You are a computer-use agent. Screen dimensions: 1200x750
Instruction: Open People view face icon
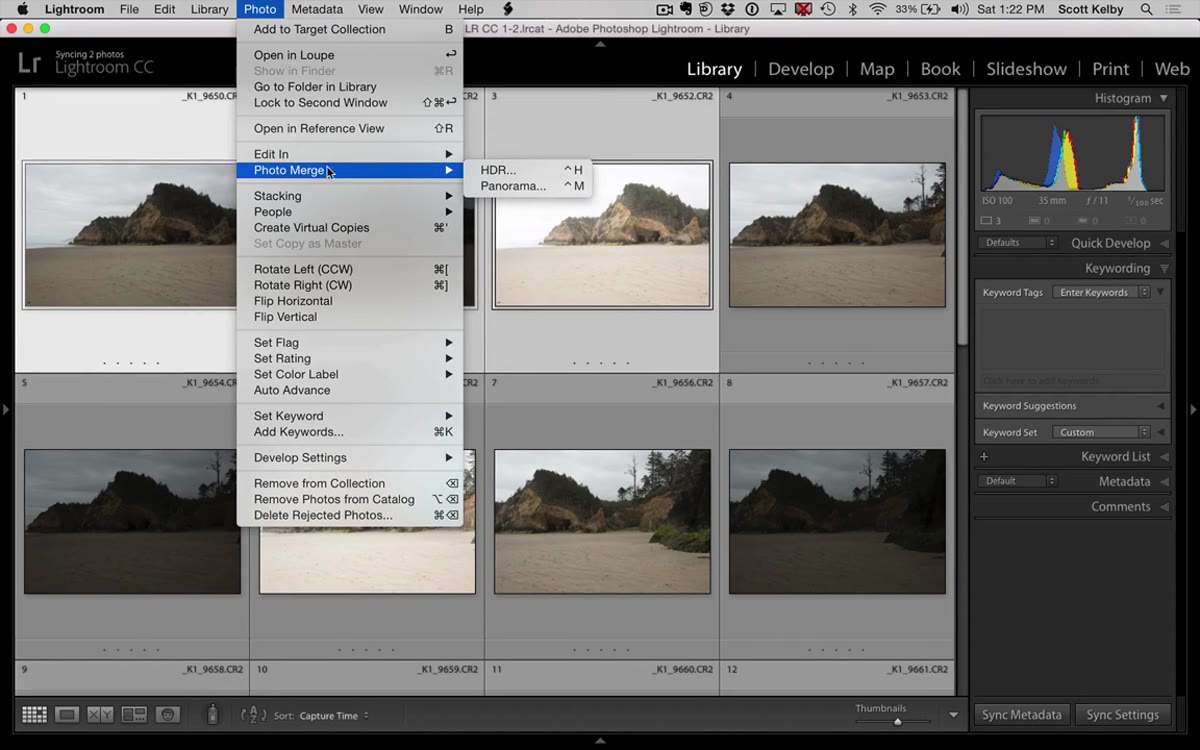(168, 715)
